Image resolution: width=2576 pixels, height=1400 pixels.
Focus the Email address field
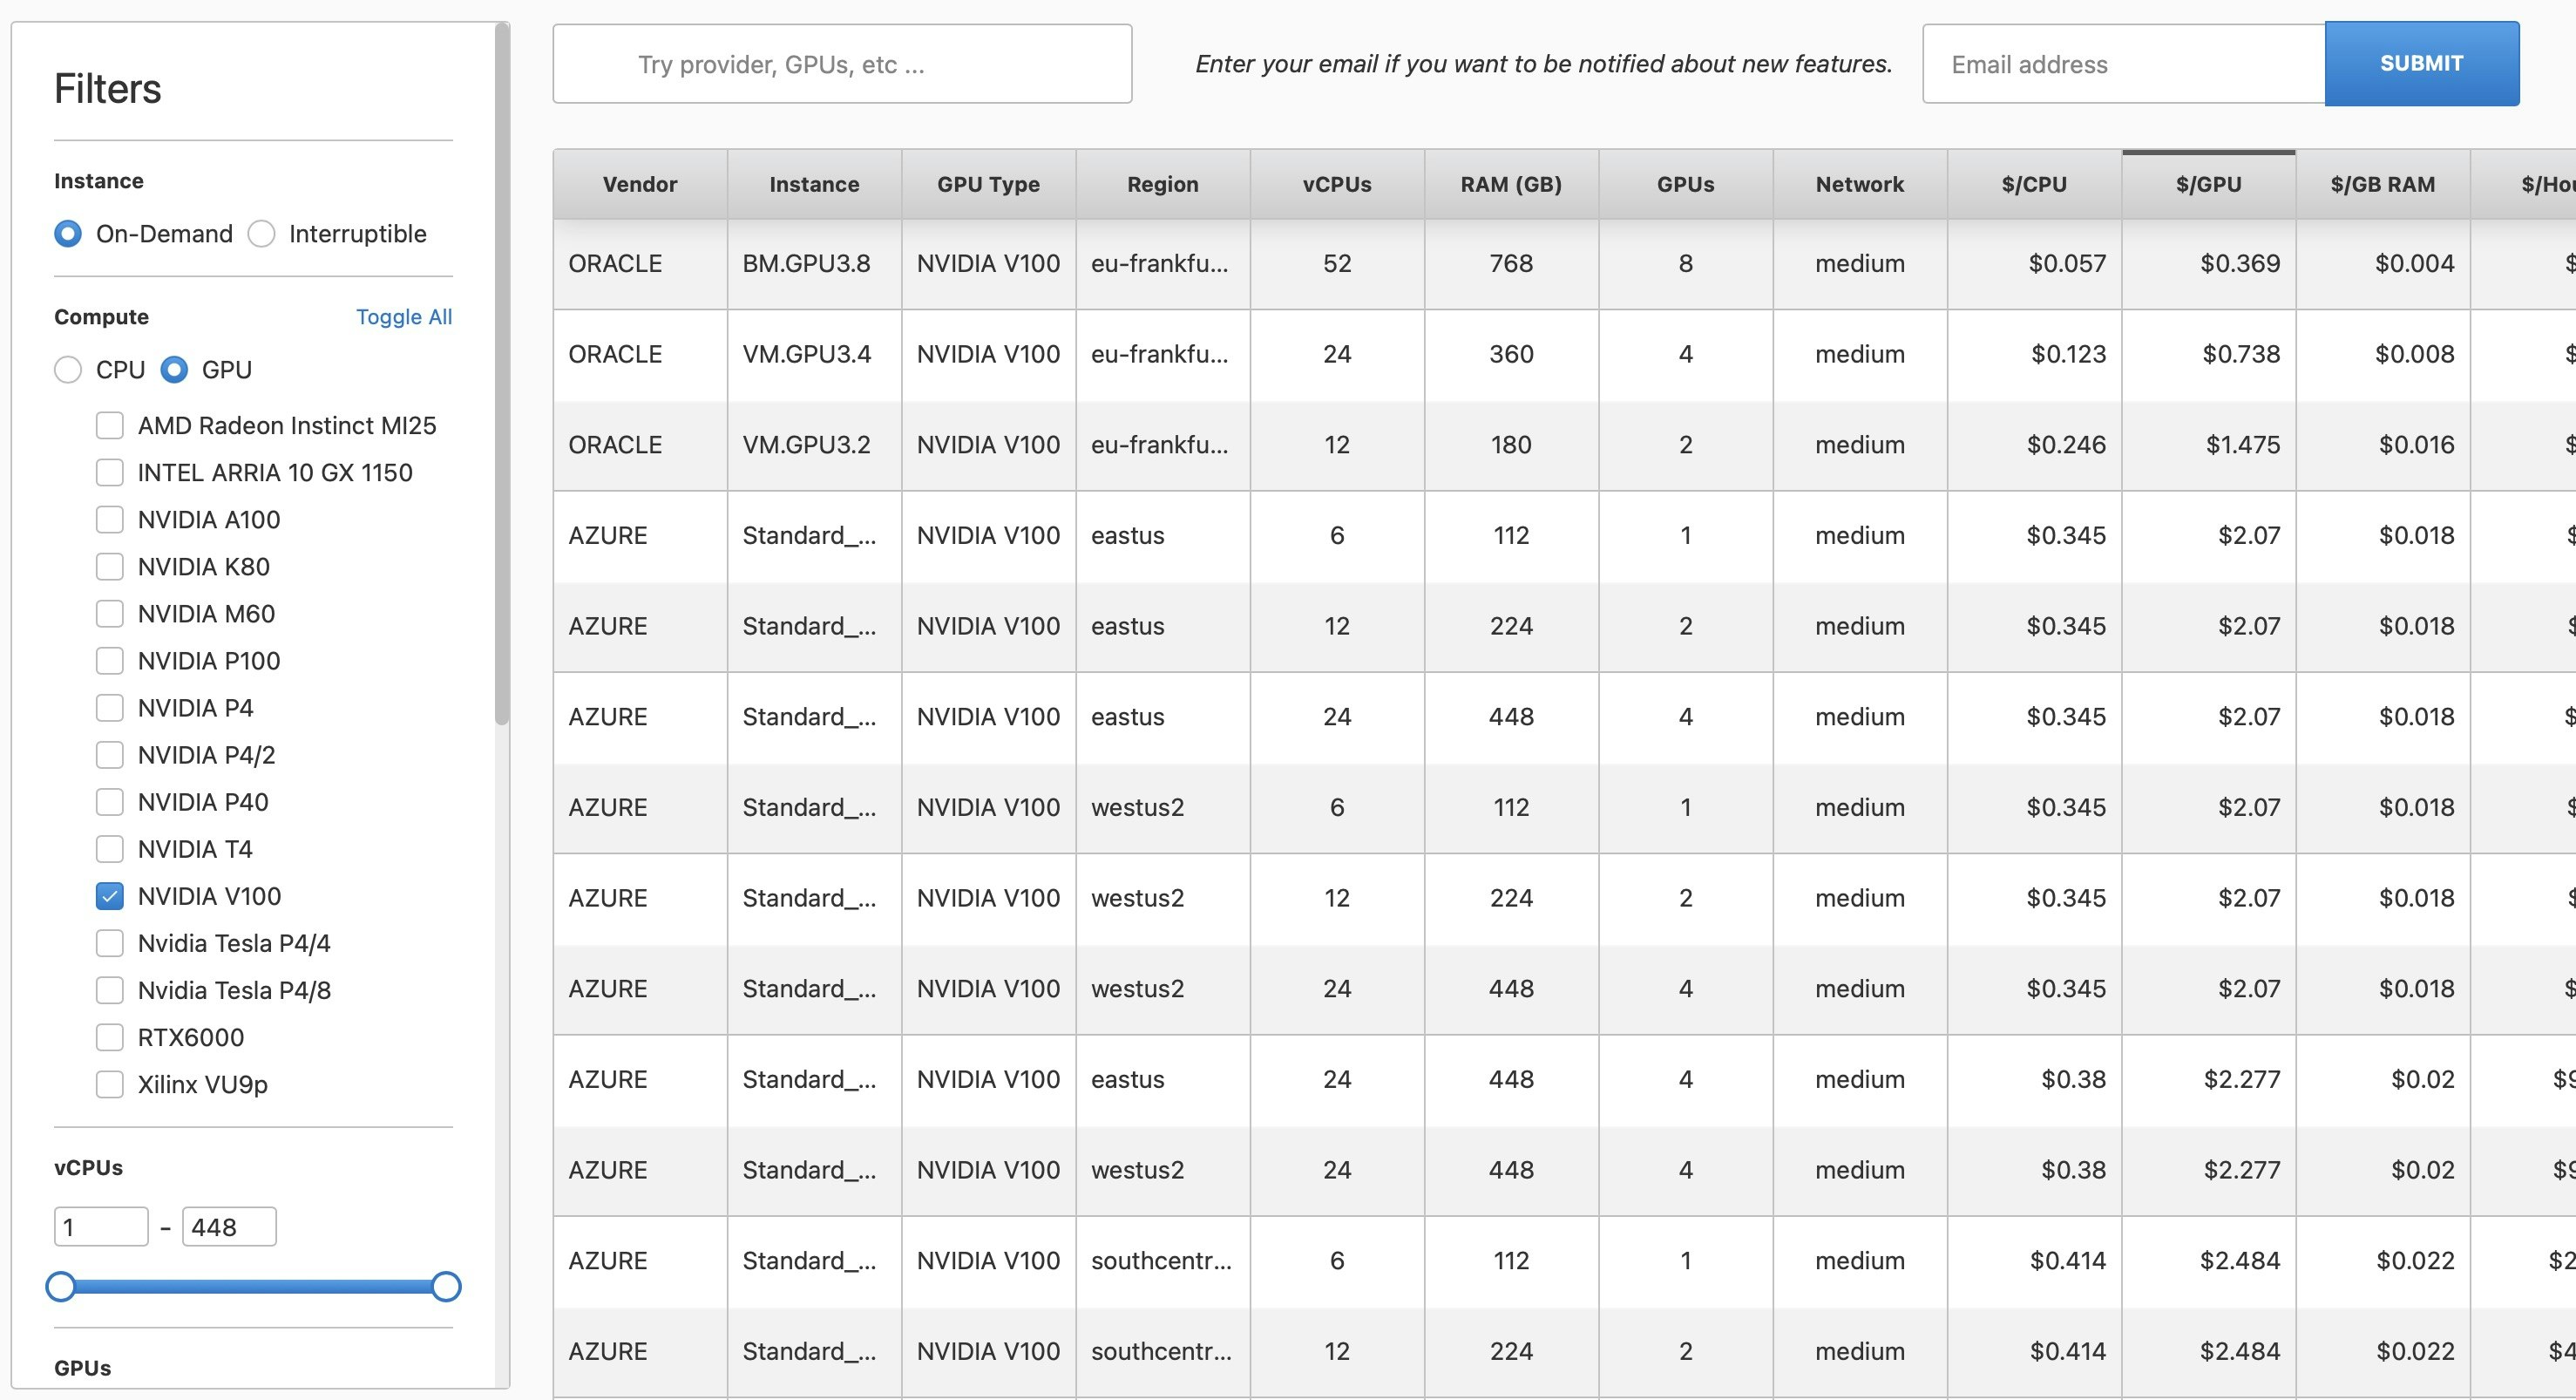point(2122,65)
